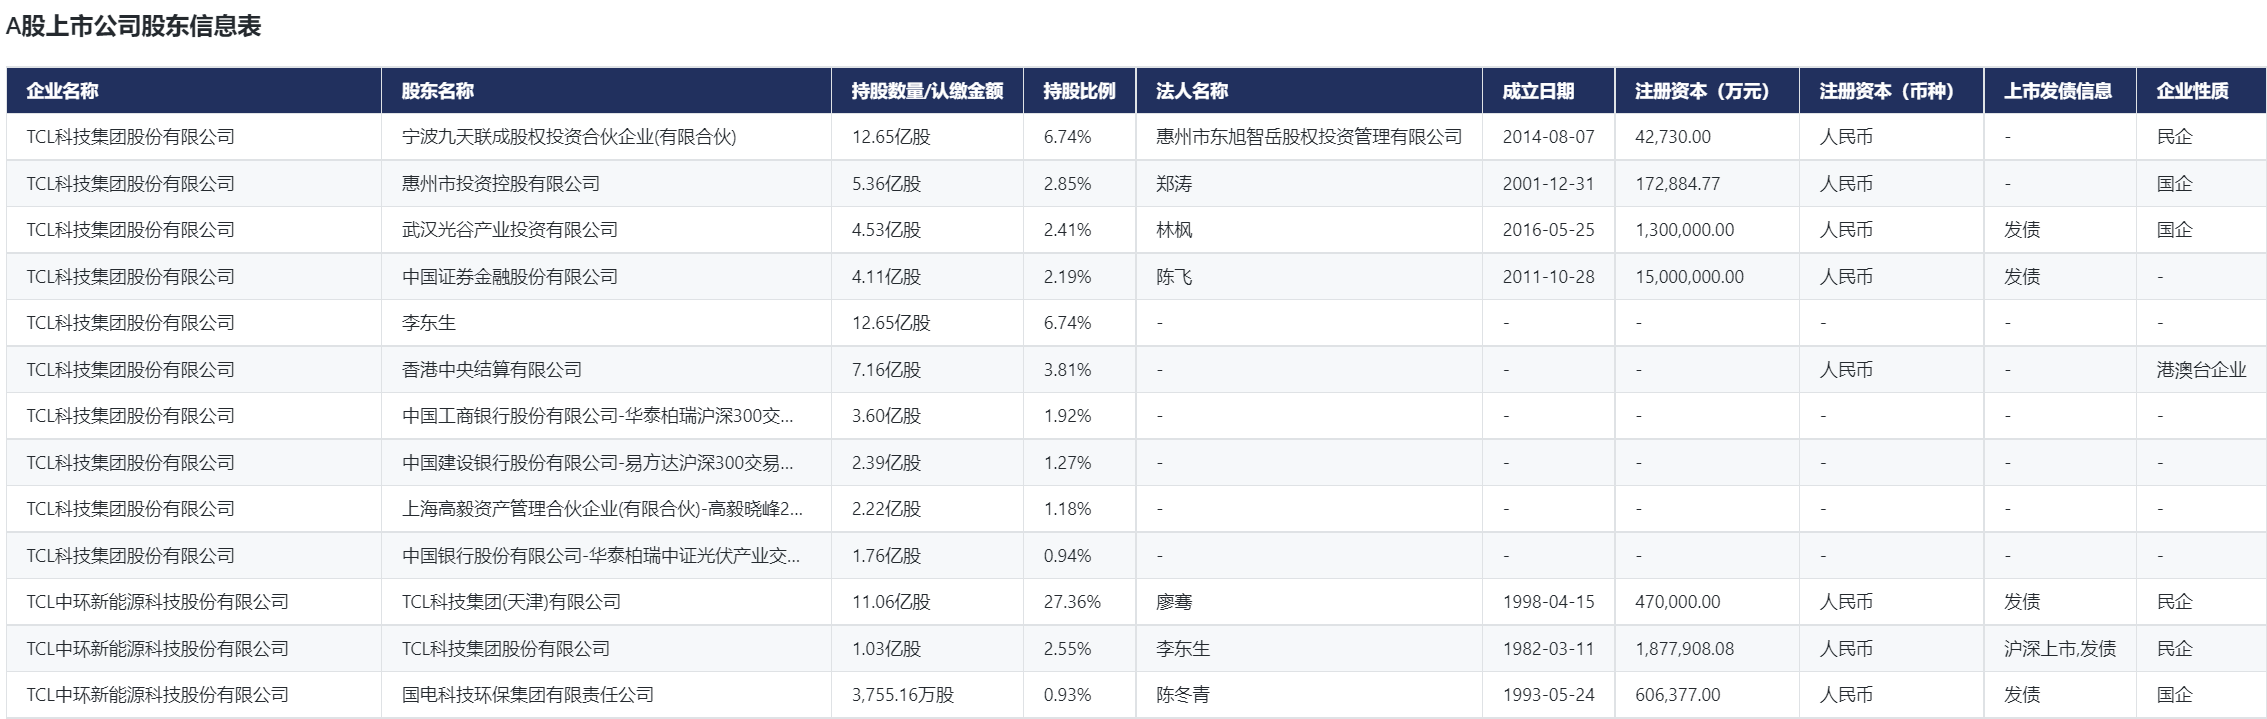Select shareholder 李东生 in shareholder column
The width and height of the screenshot is (2267, 719).
pyautogui.click(x=429, y=323)
